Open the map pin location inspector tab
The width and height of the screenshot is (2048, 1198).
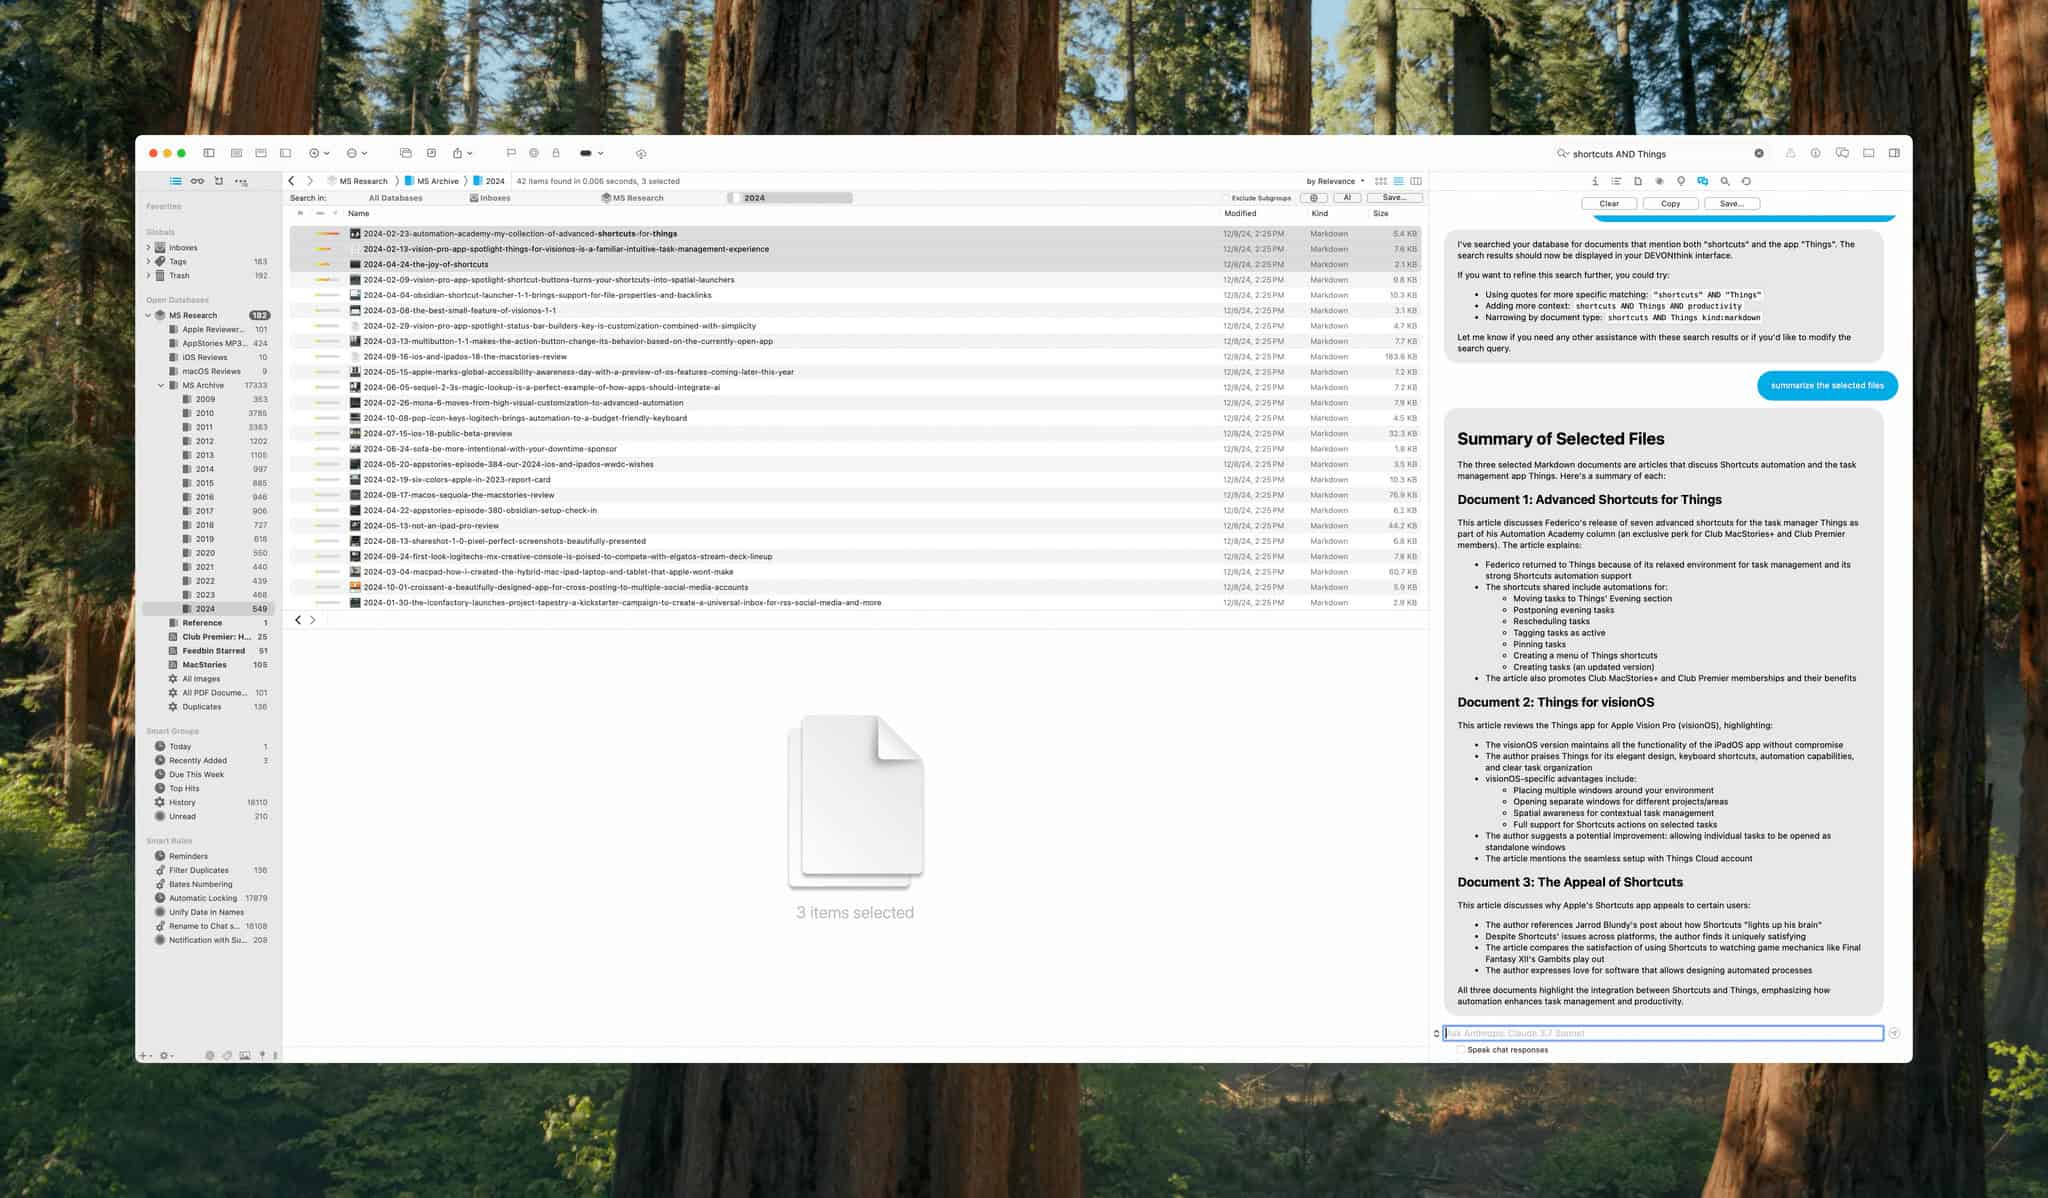(x=1681, y=181)
